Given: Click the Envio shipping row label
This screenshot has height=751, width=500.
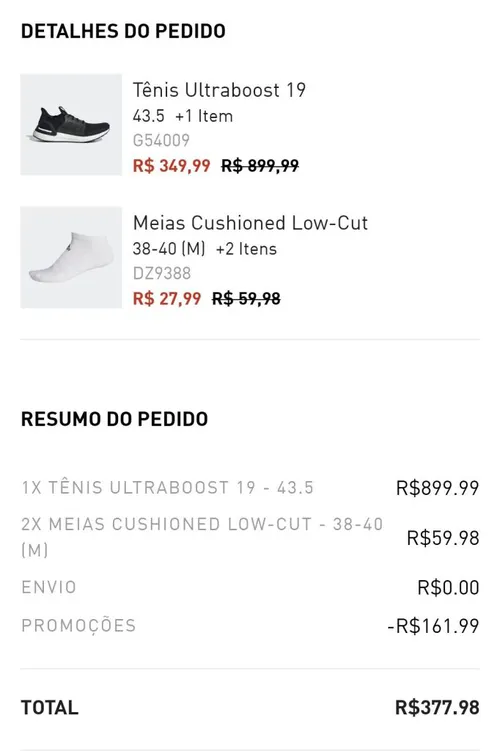Looking at the screenshot, I should point(49,587).
